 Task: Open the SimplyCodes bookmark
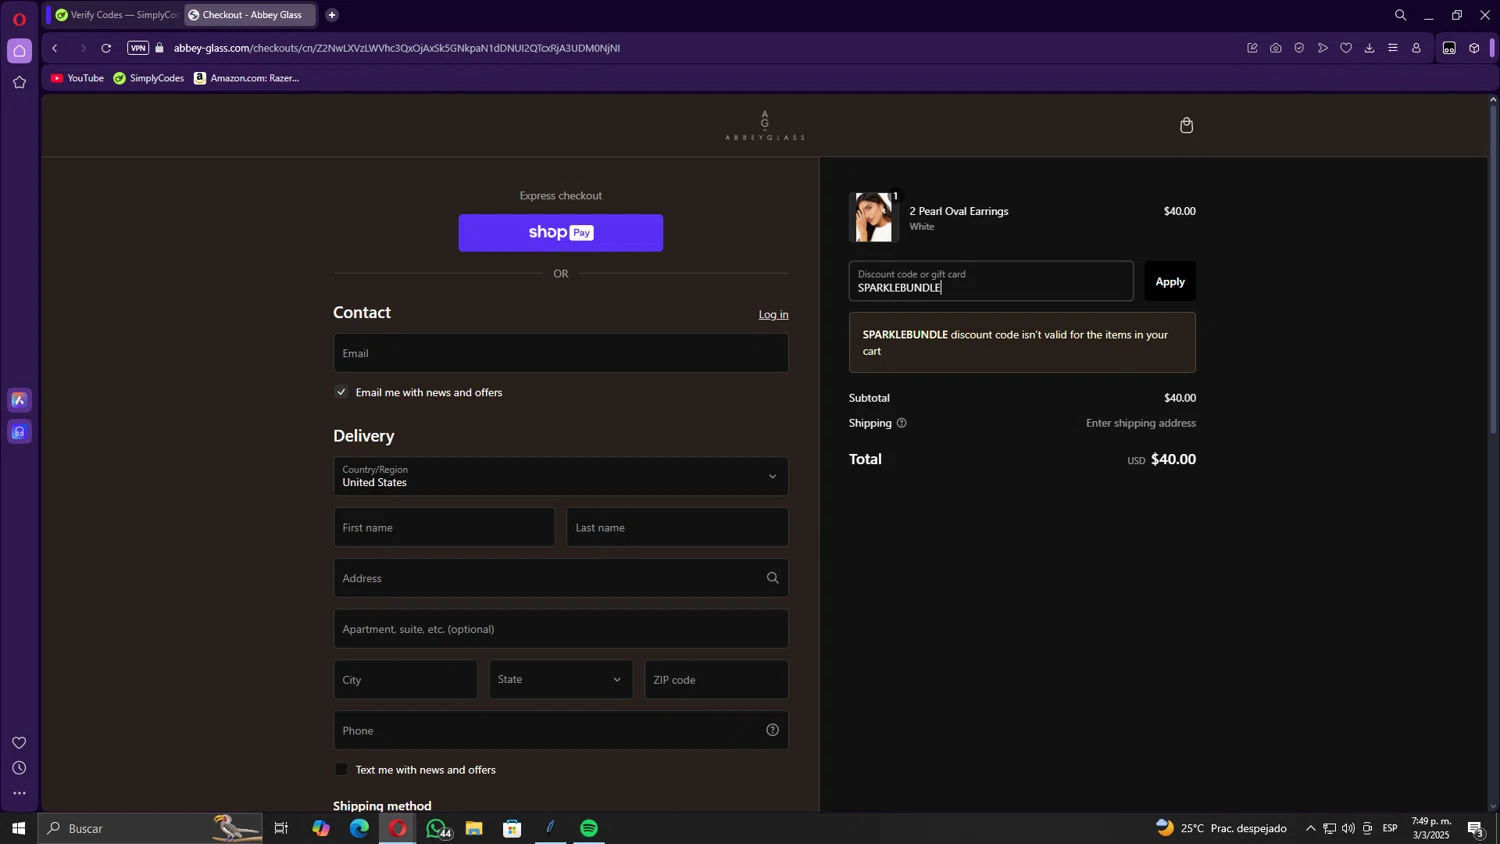point(149,78)
